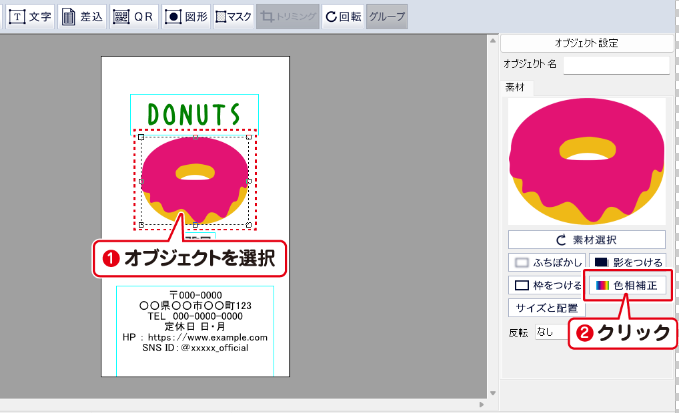
Task: Click the 差込 insert tool
Action: [x=82, y=17]
